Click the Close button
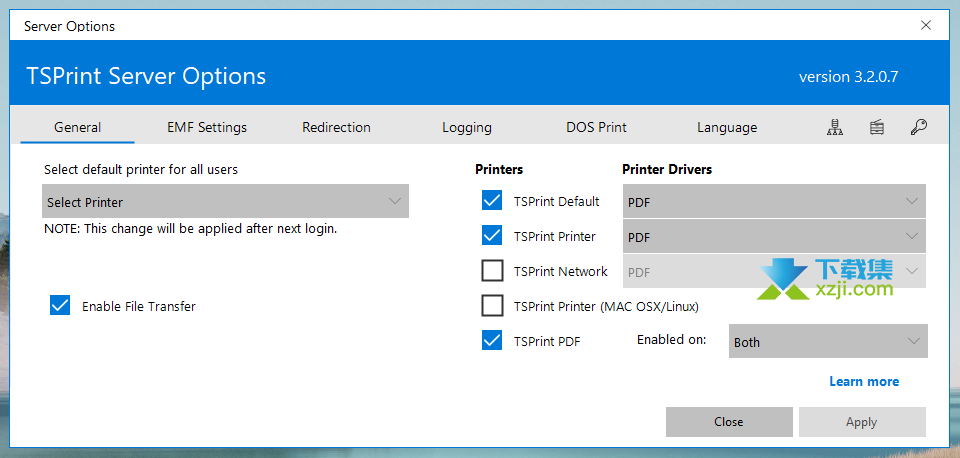This screenshot has height=458, width=960. click(729, 422)
